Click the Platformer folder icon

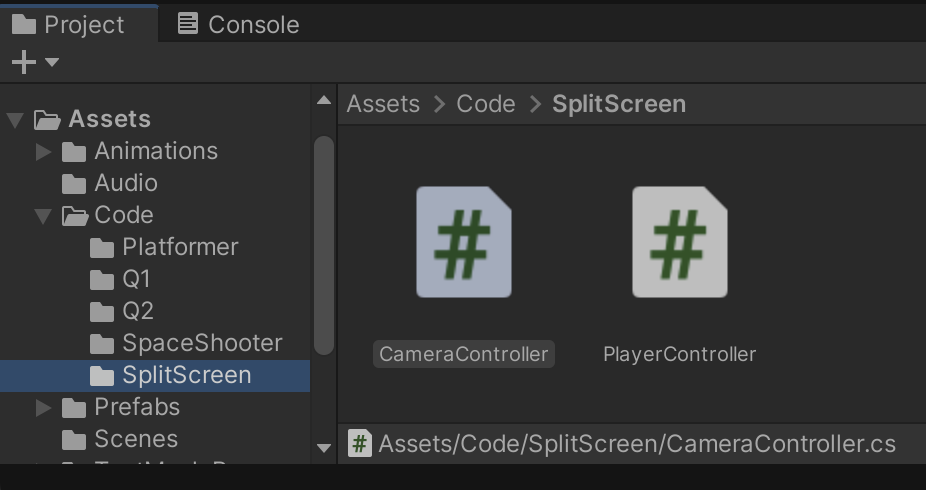click(x=102, y=247)
